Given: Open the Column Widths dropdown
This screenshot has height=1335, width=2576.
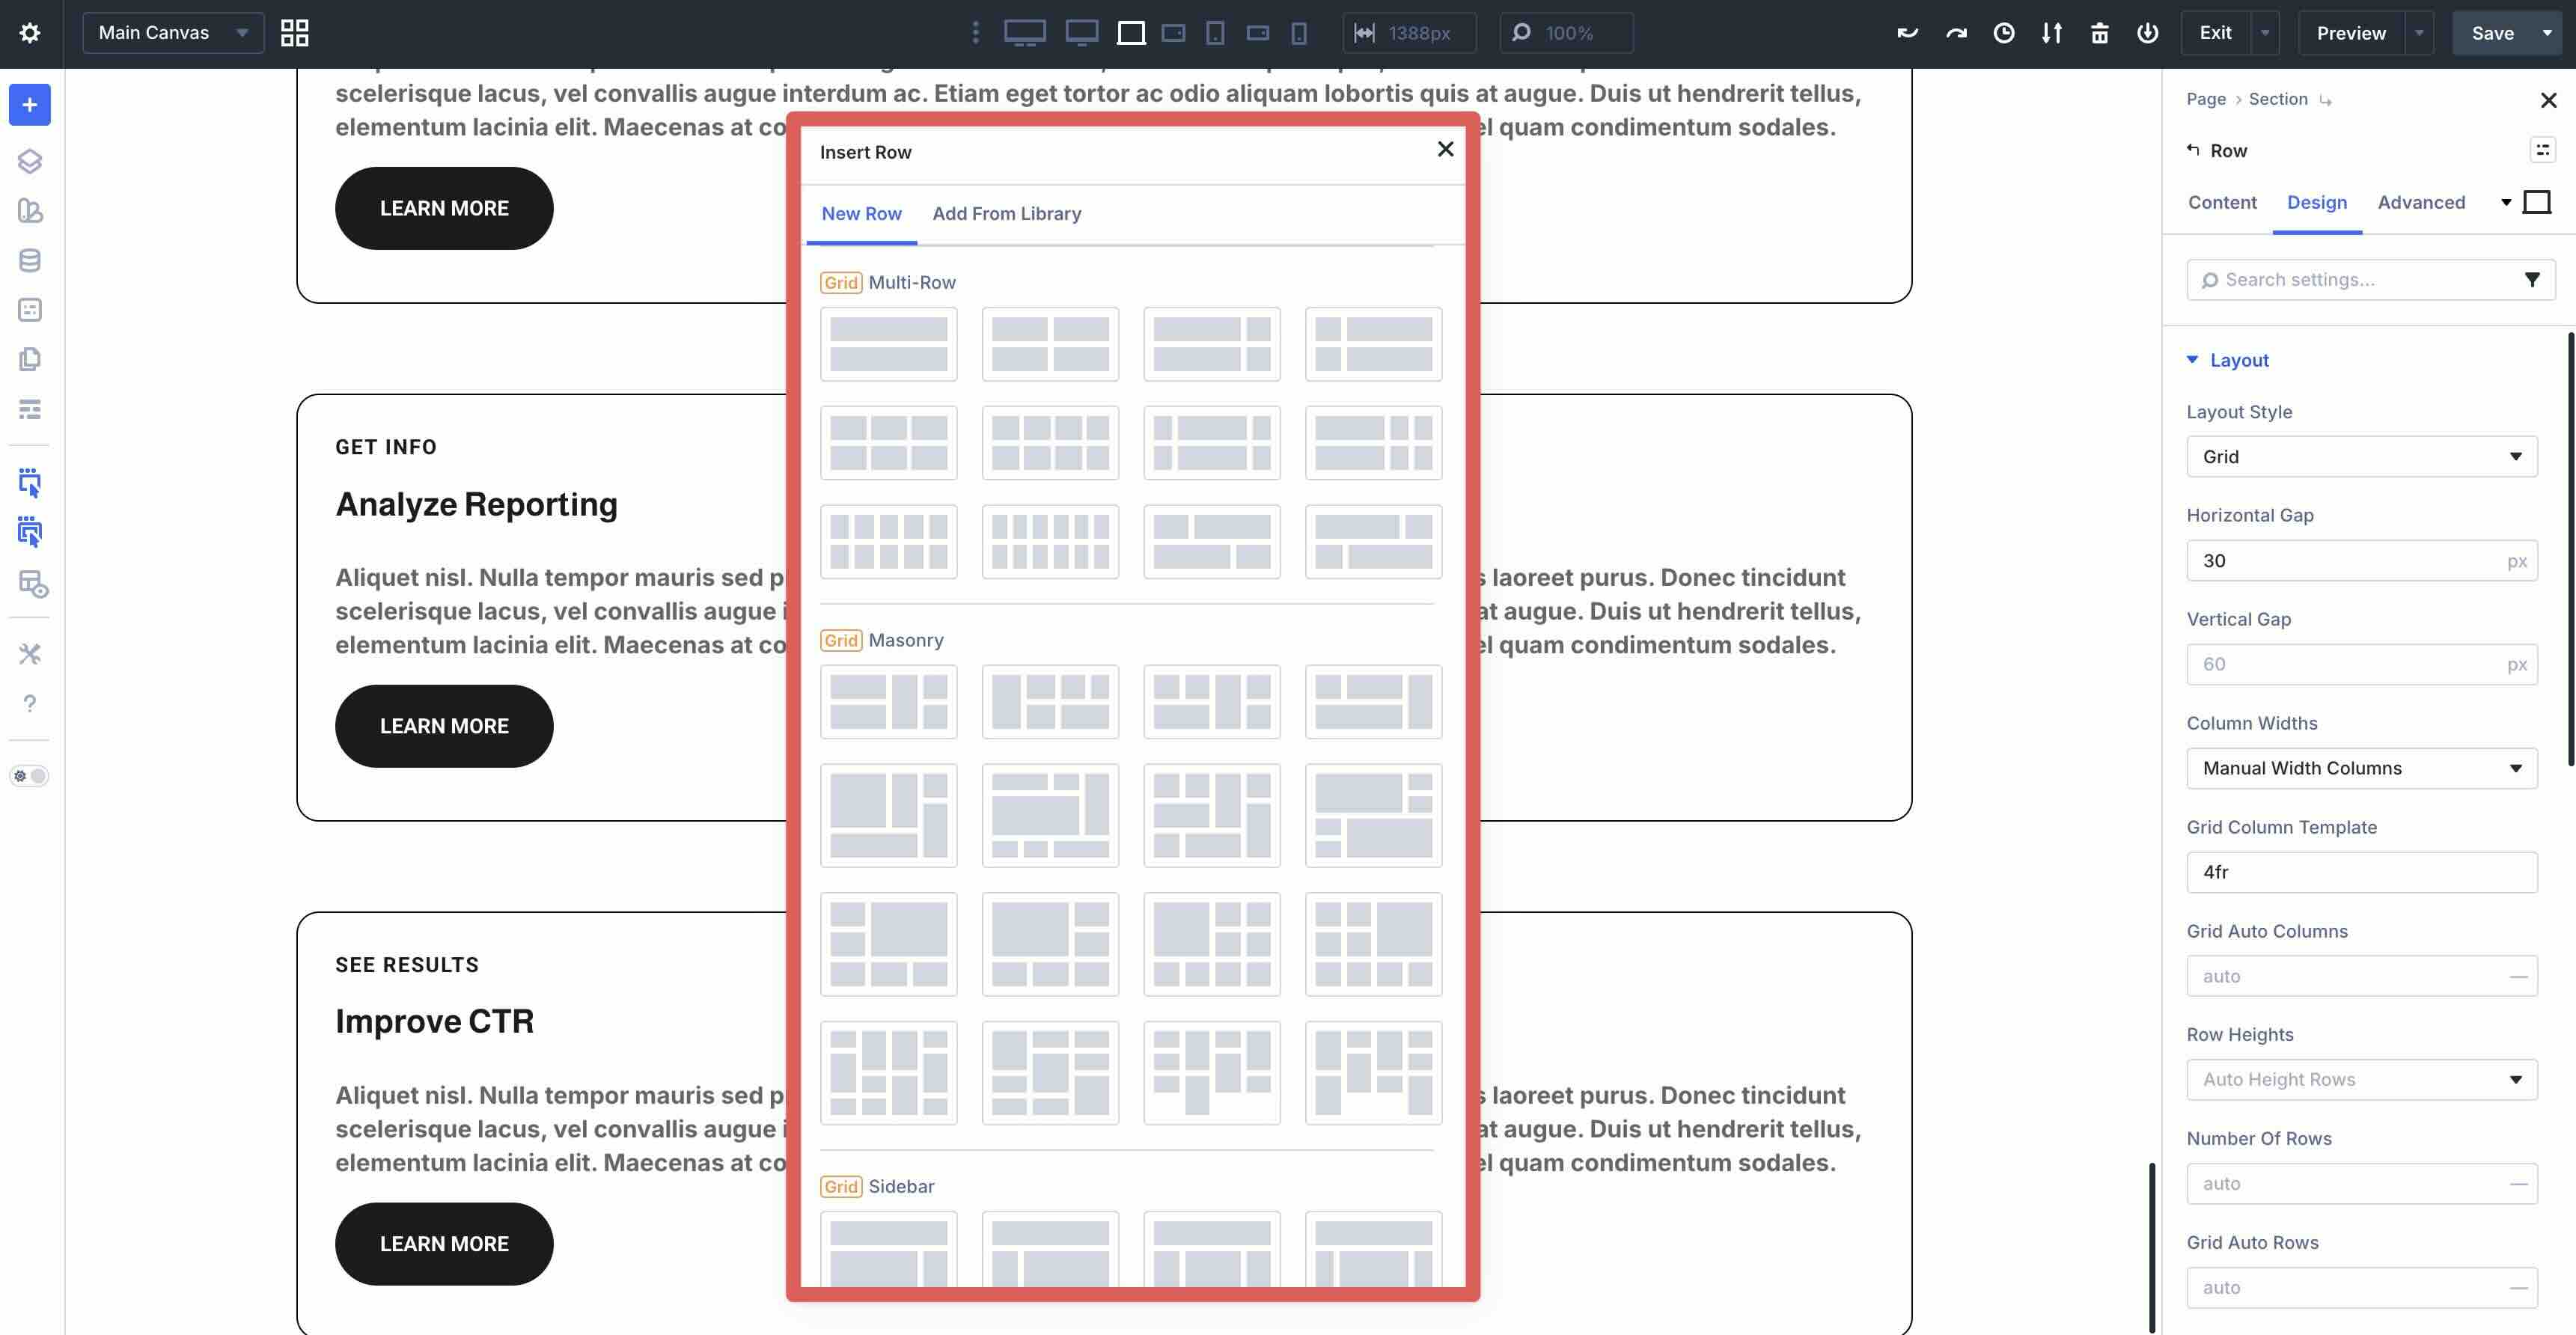Looking at the screenshot, I should (x=2361, y=768).
